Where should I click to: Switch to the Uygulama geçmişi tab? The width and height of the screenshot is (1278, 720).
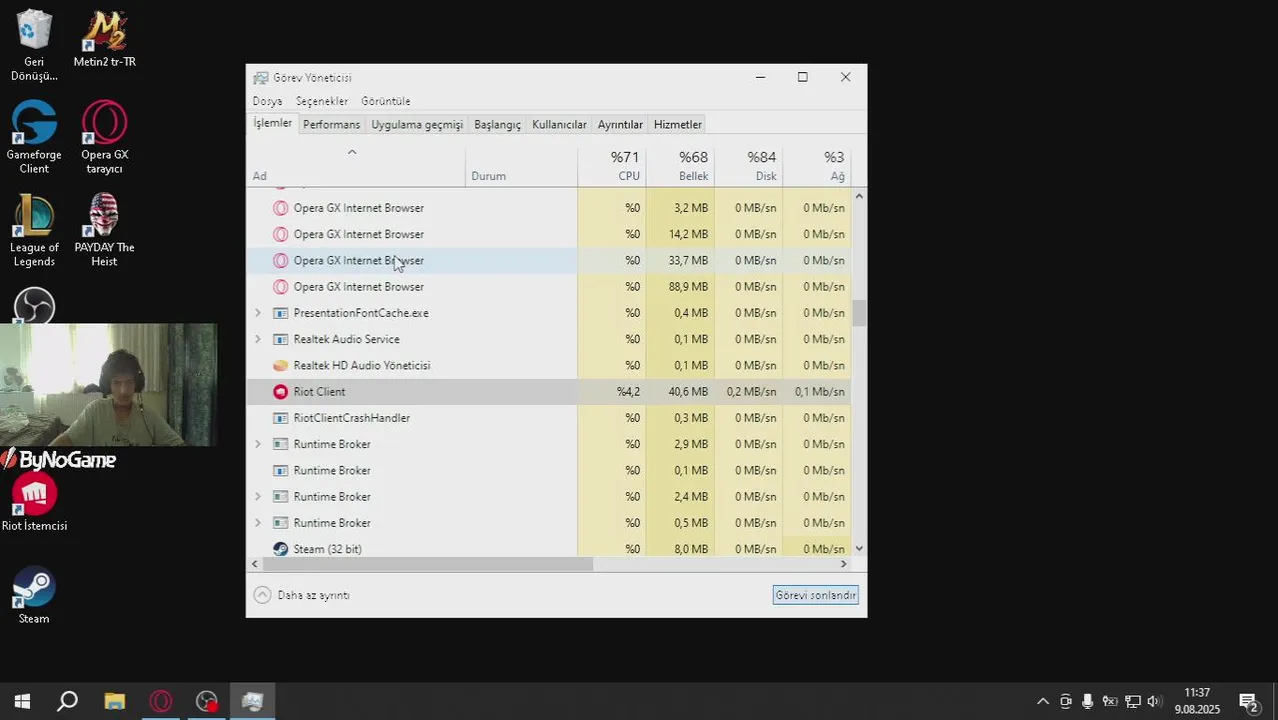click(417, 125)
